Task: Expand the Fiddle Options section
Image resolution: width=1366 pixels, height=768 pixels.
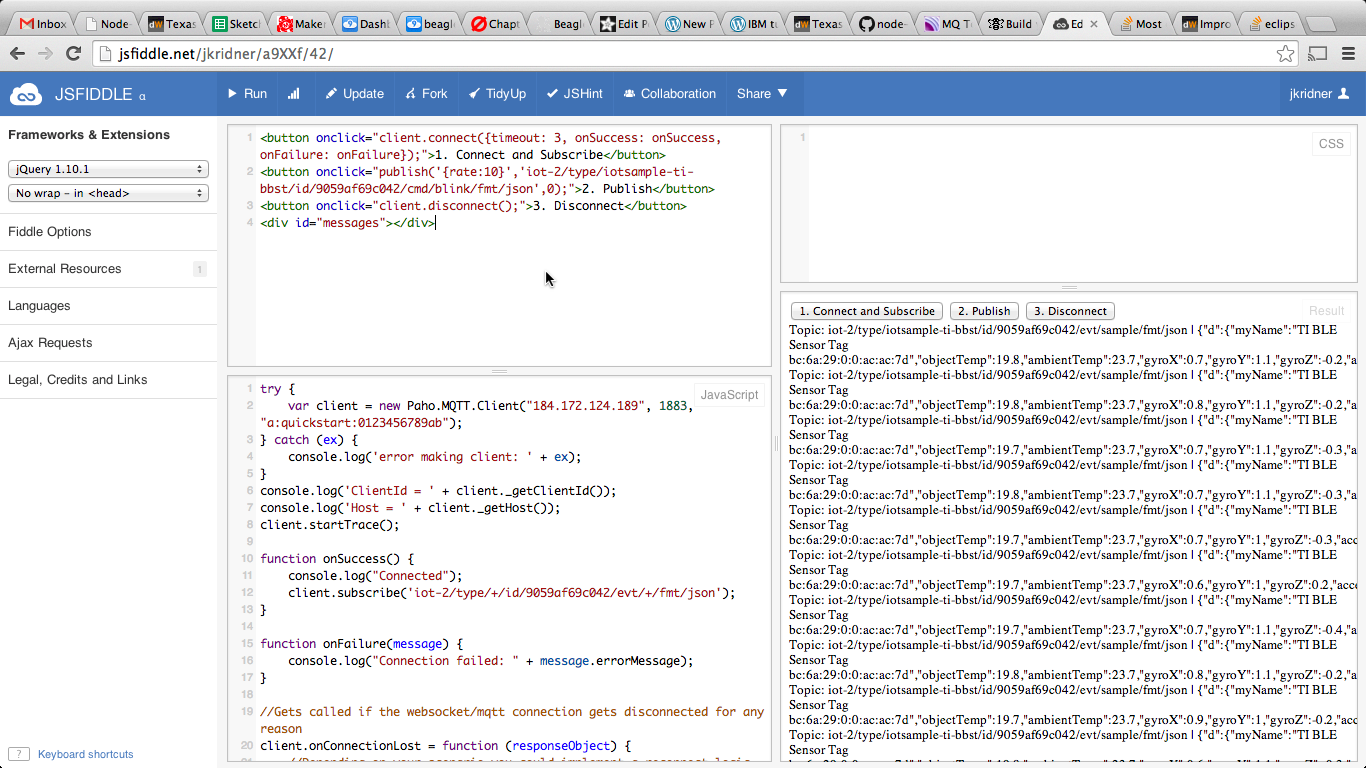Action: click(x=50, y=232)
